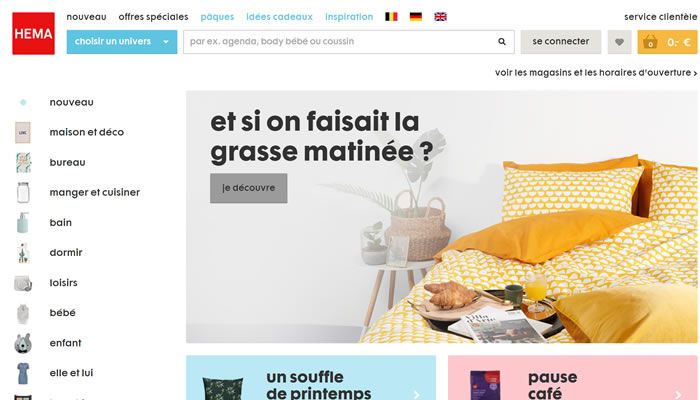Open the pause café banner arrow
700x400 pixels.
678,395
